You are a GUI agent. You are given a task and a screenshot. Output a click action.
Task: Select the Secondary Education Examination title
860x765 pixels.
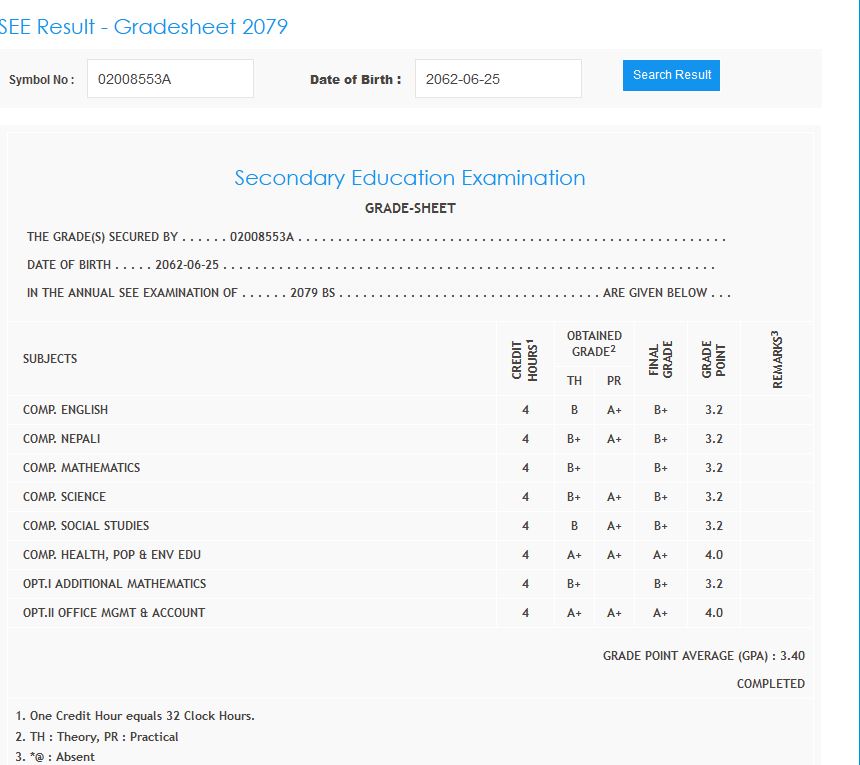pyautogui.click(x=410, y=178)
